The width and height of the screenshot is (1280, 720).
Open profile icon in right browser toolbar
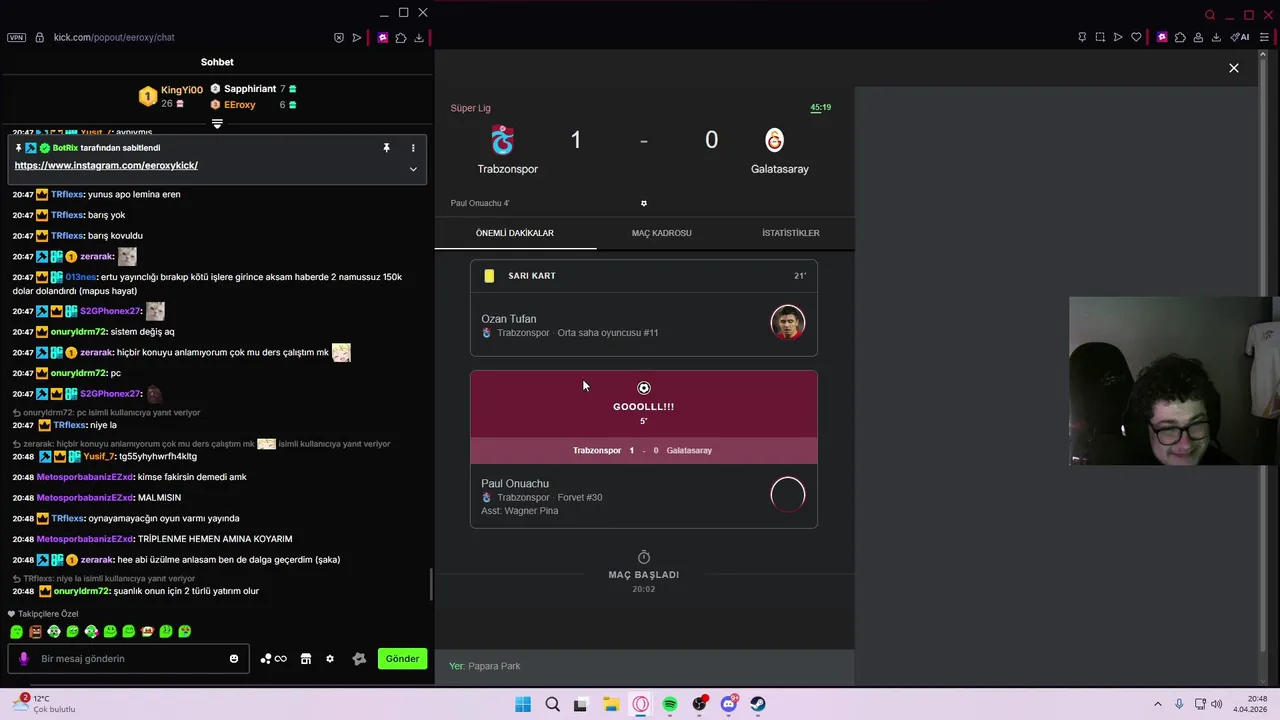(1198, 37)
